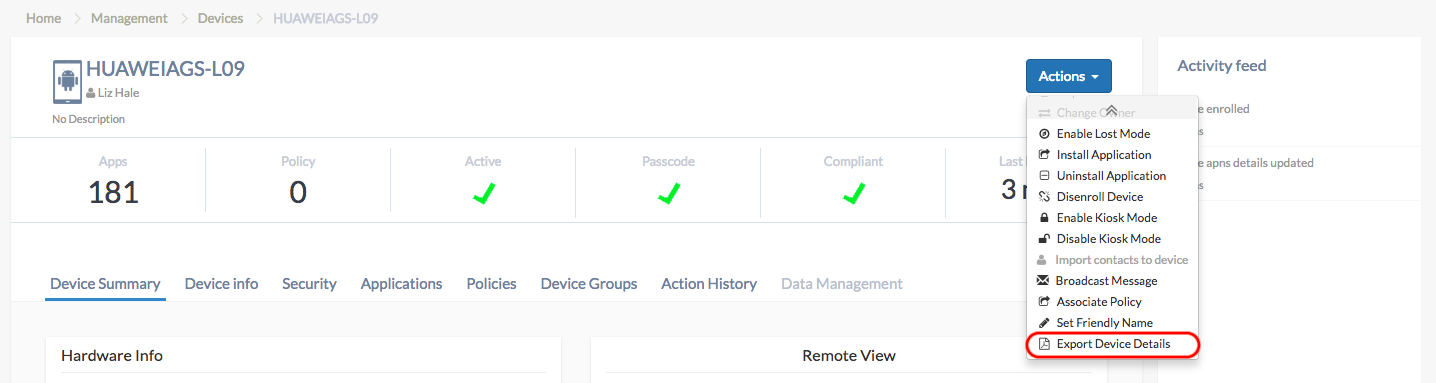Click the Disable Kiosk Mode unlock icon

(x=1045, y=239)
